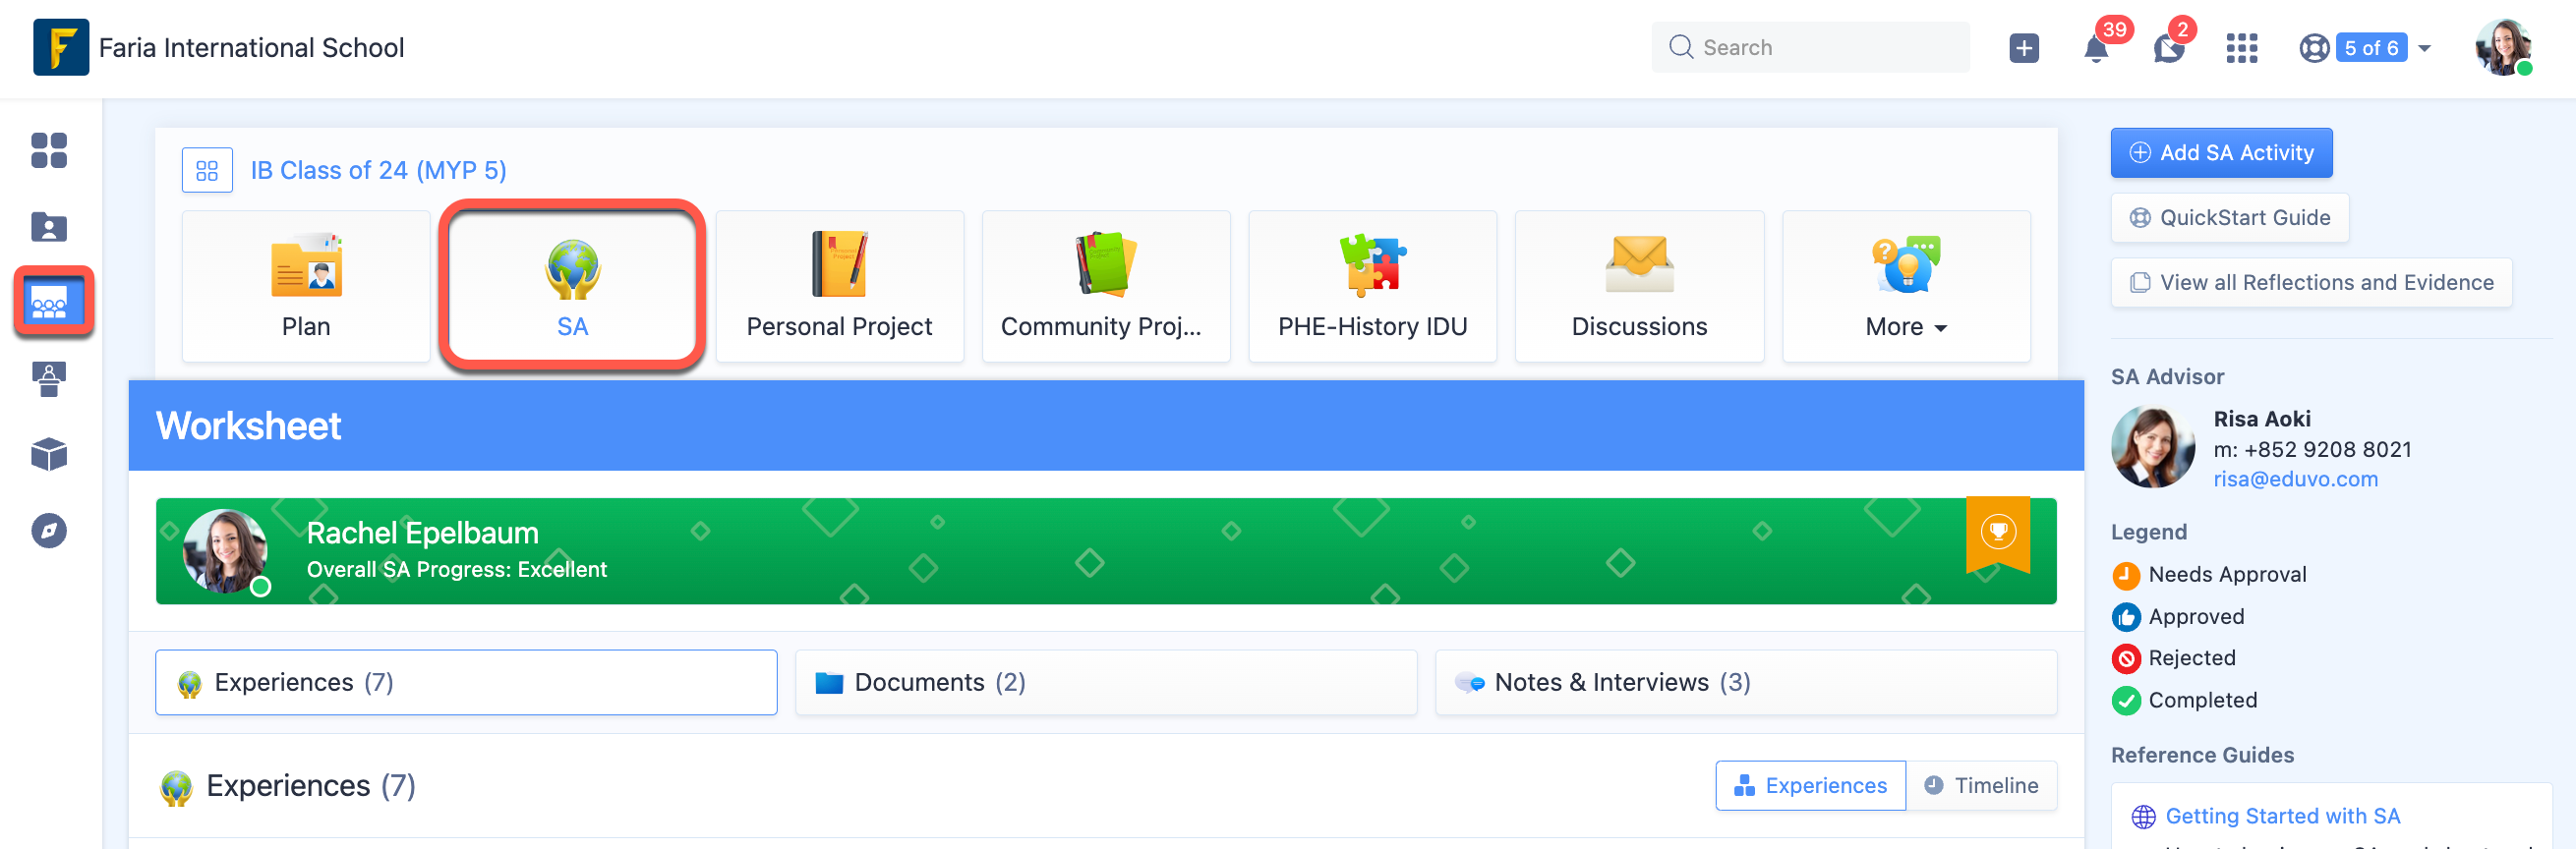Image resolution: width=2576 pixels, height=849 pixels.
Task: Click the Rejected legend icon
Action: click(2125, 658)
